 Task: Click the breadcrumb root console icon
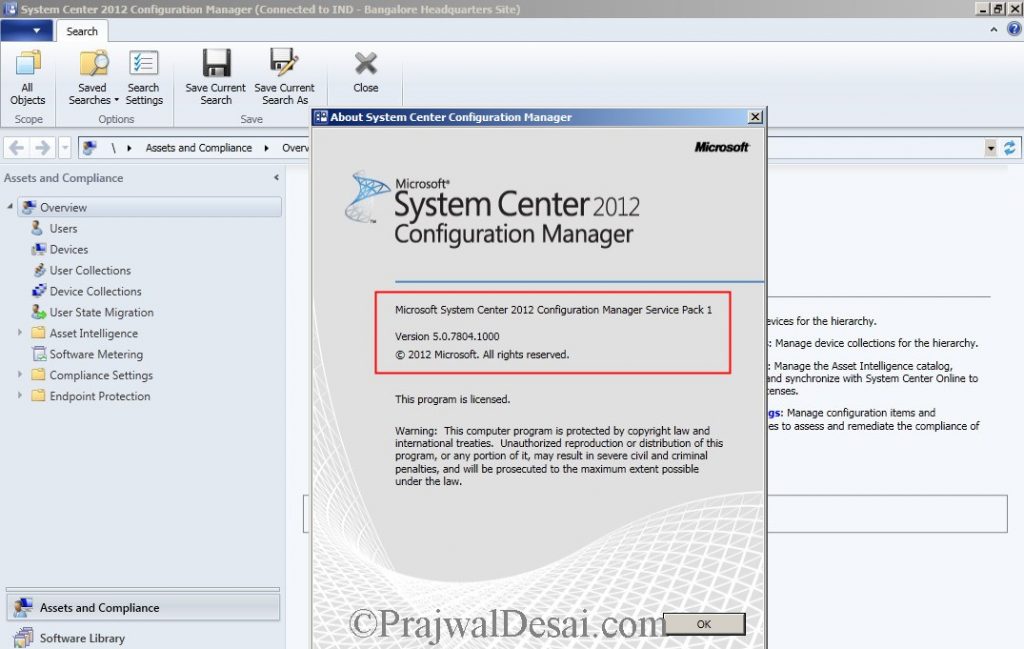[x=89, y=148]
